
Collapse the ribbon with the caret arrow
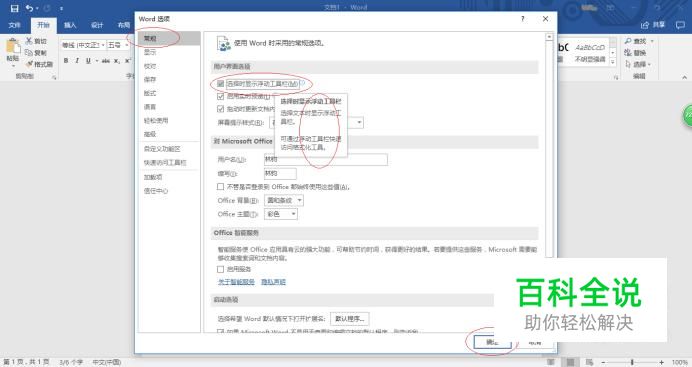[684, 77]
